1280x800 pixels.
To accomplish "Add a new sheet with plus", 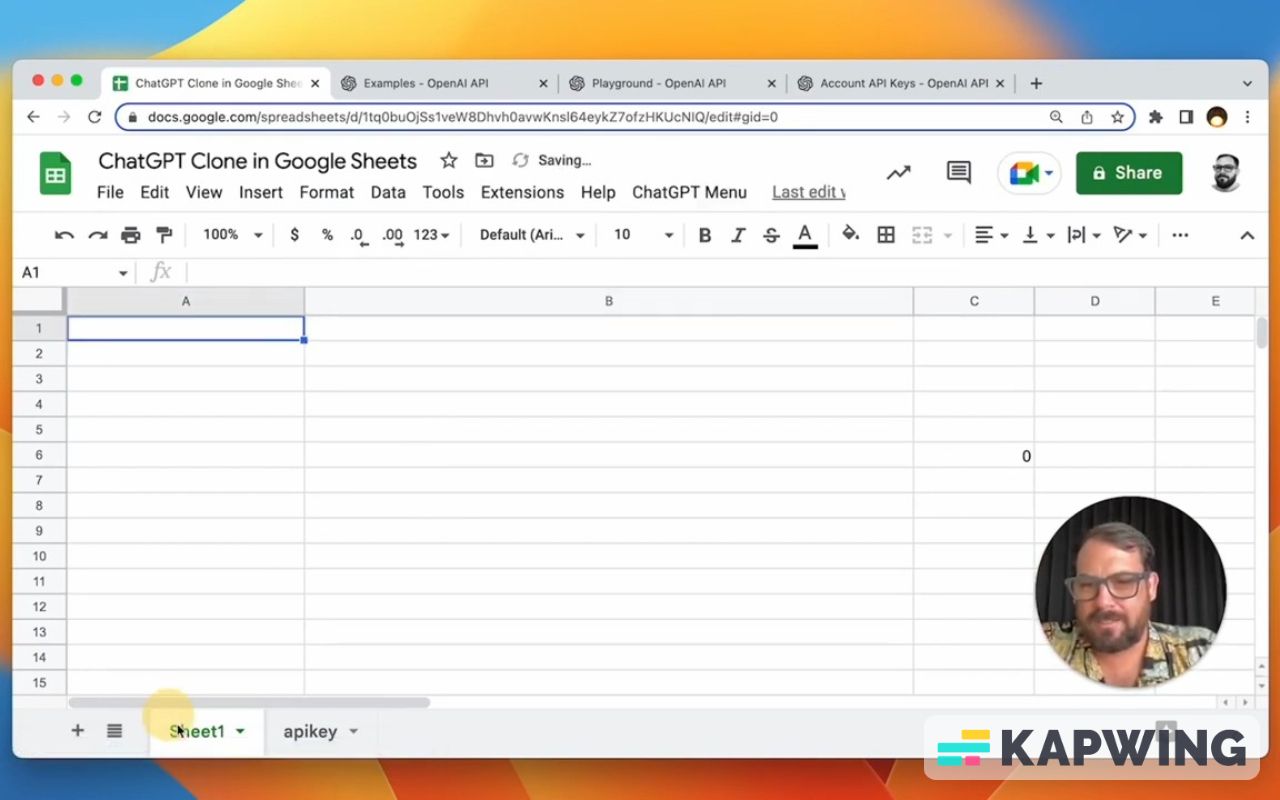I will click(x=77, y=731).
